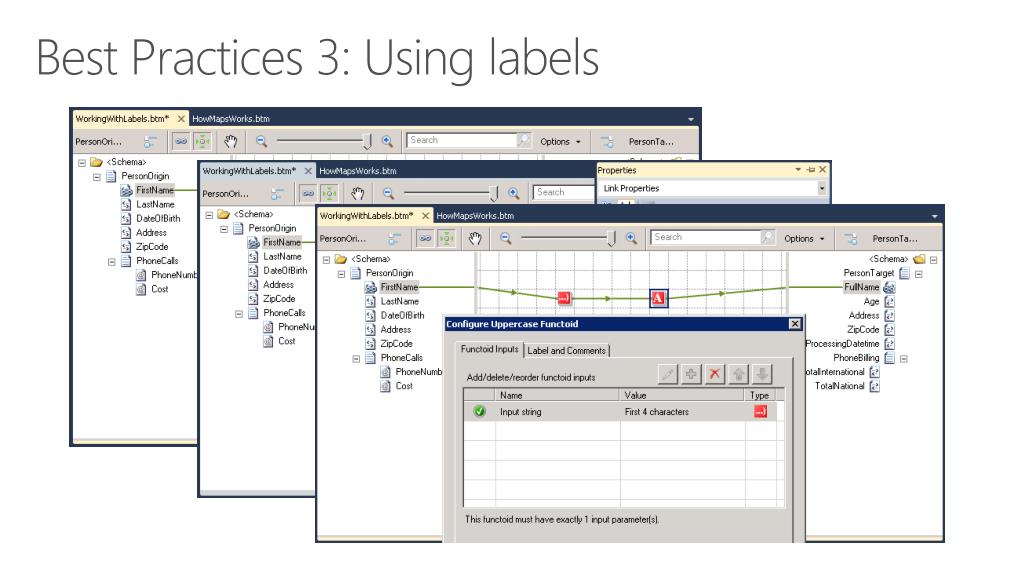
Task: Select the ProcessingDatetime node in the destination tree
Action: click(x=842, y=344)
